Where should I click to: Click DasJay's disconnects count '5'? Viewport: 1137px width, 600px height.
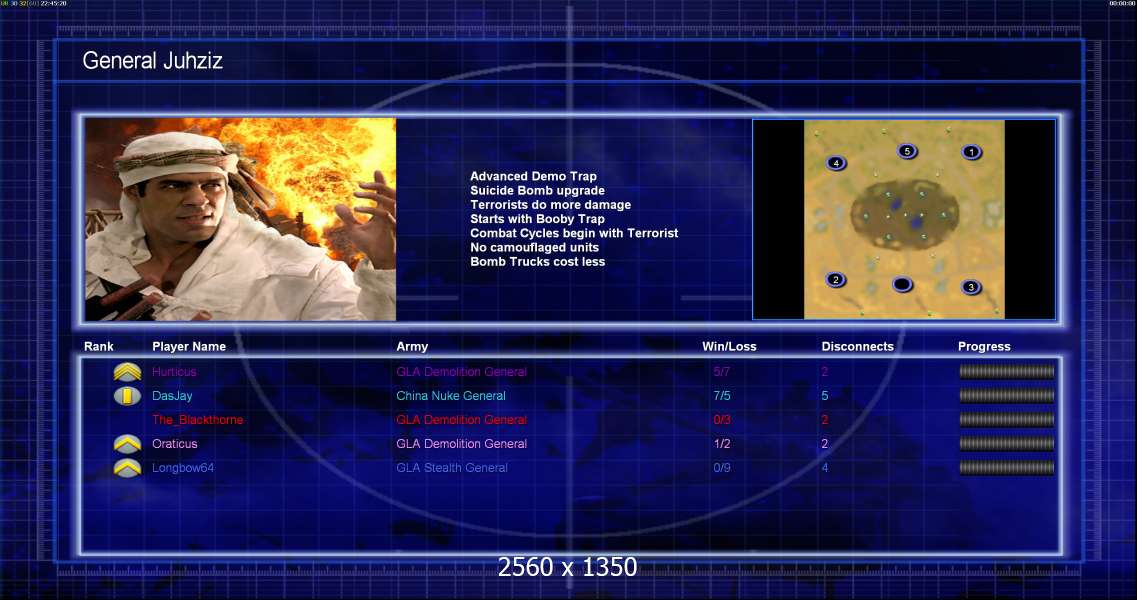pos(824,396)
